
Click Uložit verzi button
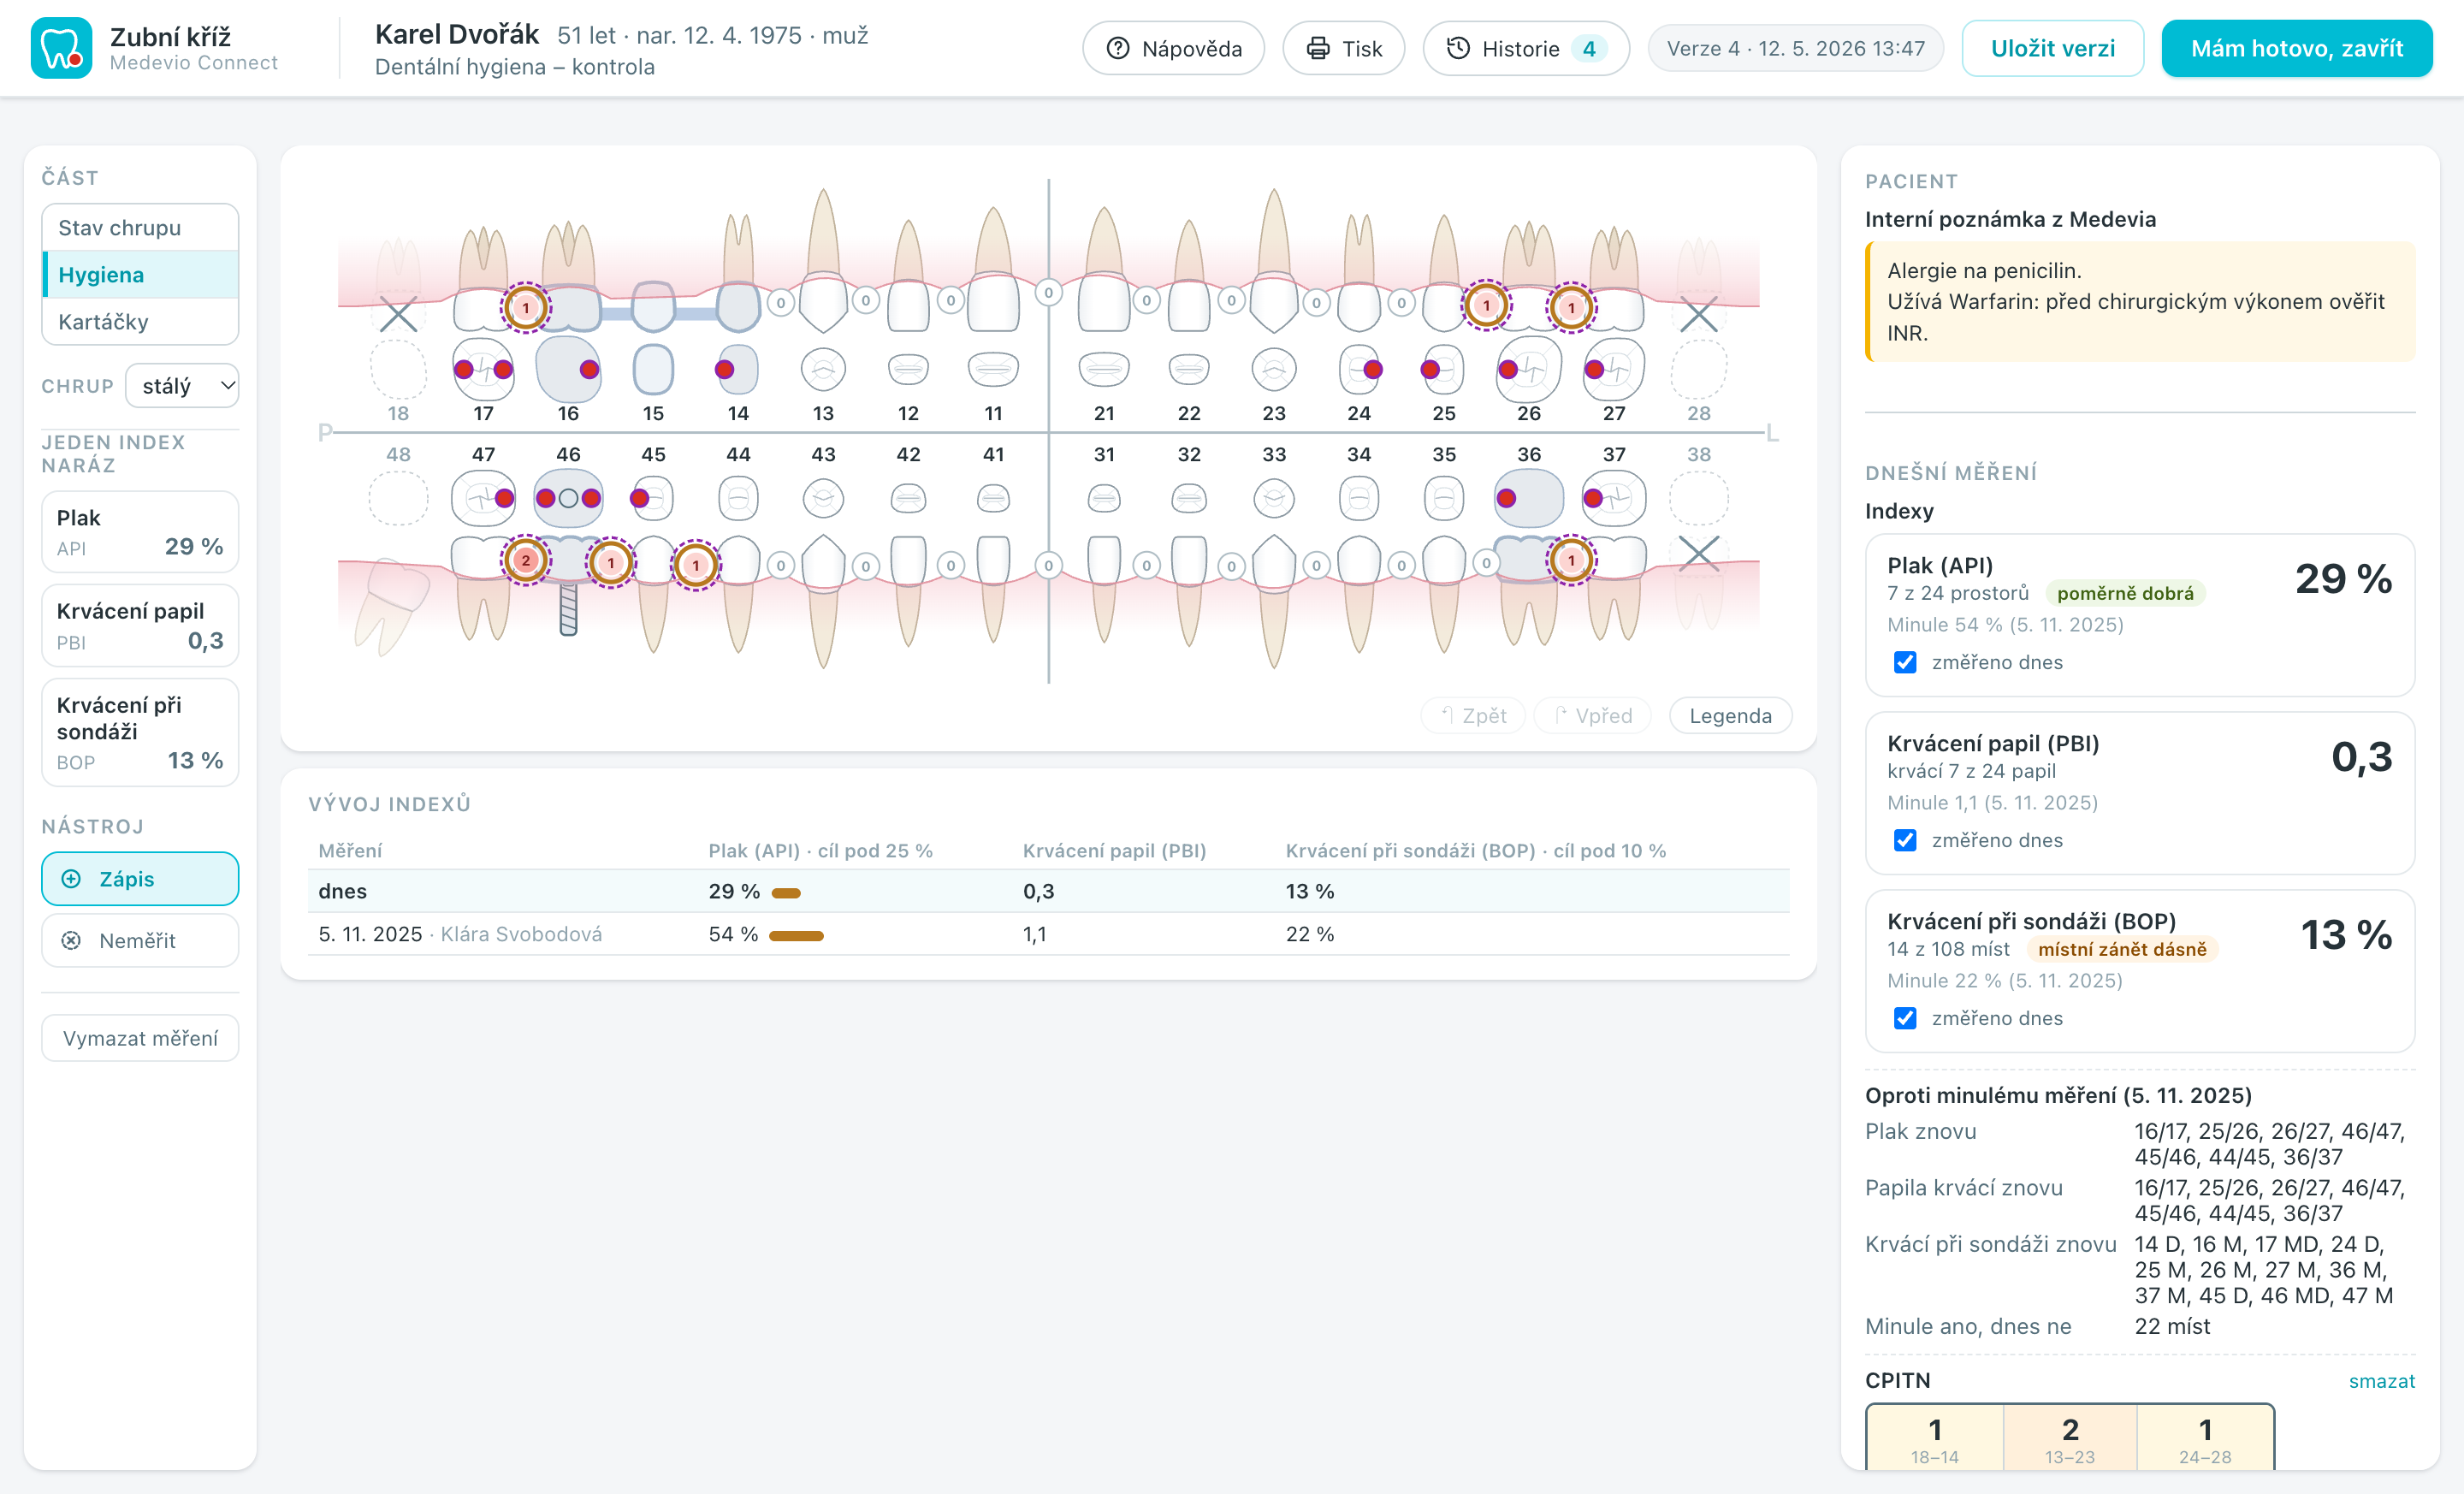pyautogui.click(x=2052, y=48)
